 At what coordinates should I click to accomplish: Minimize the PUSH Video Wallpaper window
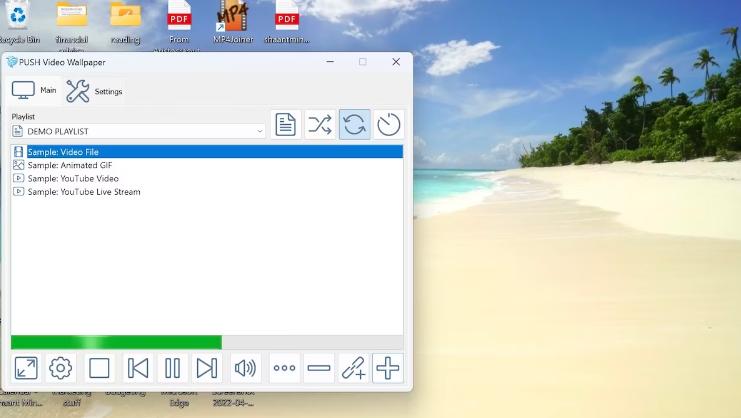click(330, 62)
